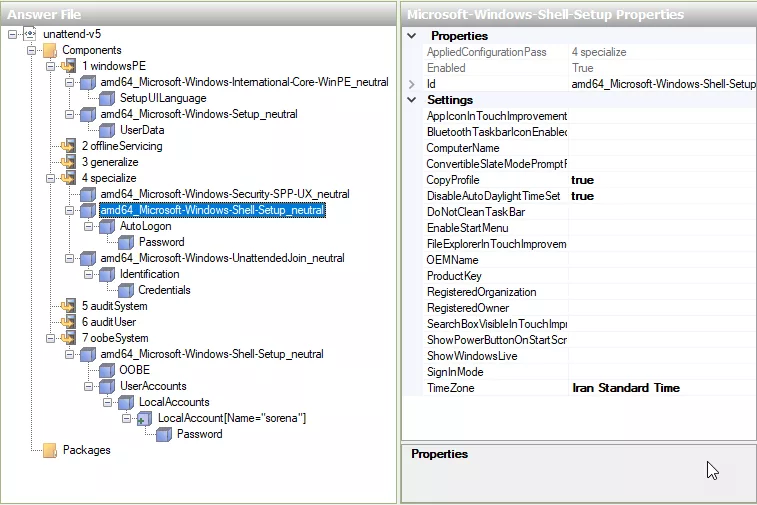Click the DoNotCleanTaskBar setting label
This screenshot has width=757, height=505.
tap(476, 212)
